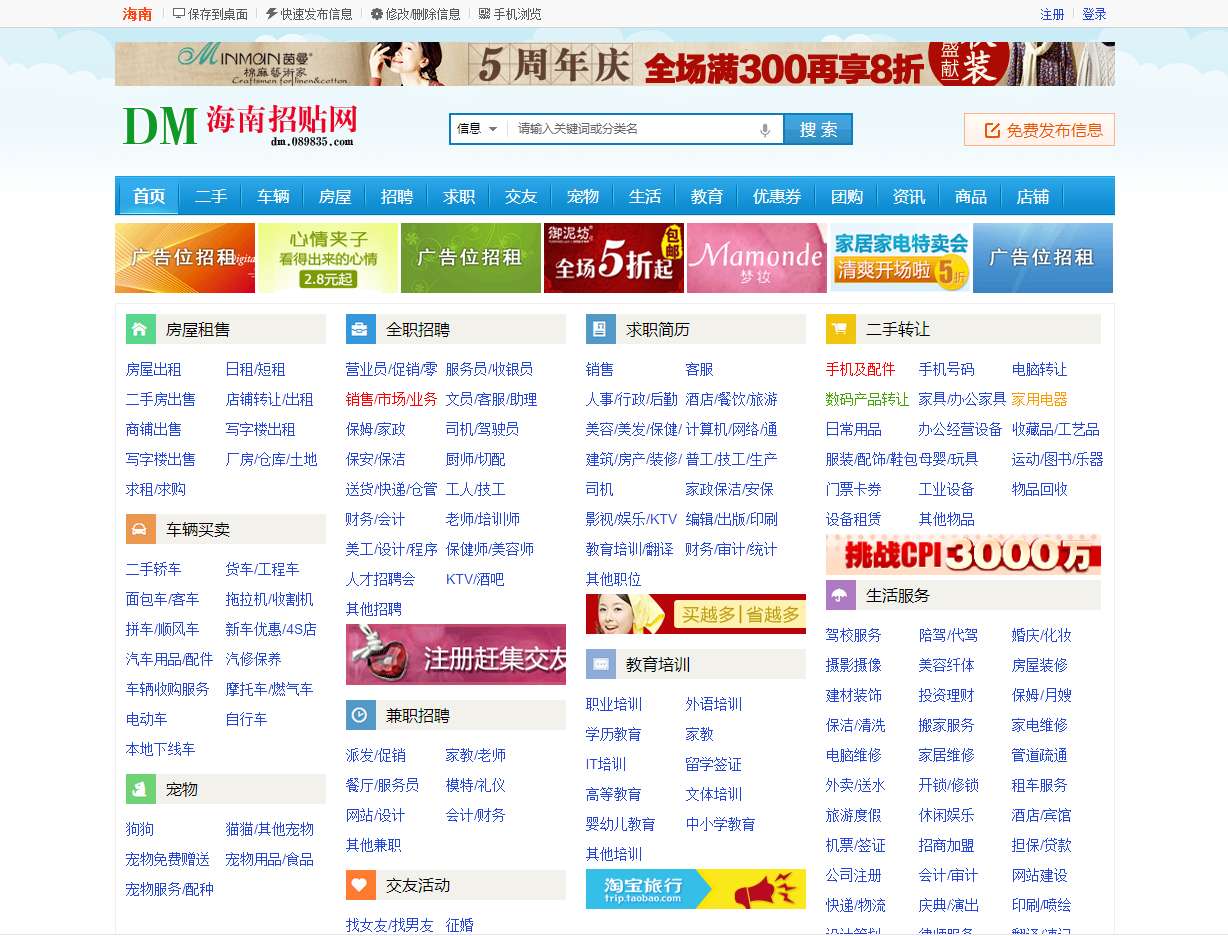Click the heart icon beside 交友活动

click(x=360, y=885)
